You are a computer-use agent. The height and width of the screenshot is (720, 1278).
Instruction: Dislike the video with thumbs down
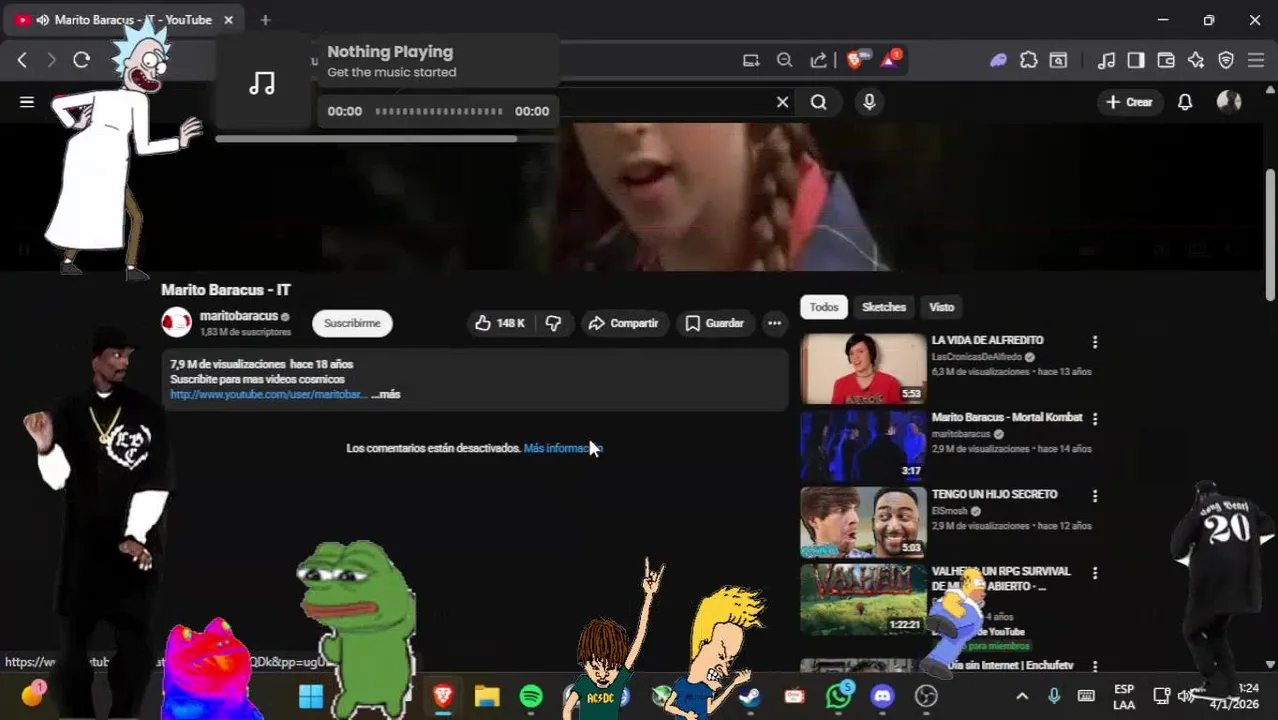point(553,323)
